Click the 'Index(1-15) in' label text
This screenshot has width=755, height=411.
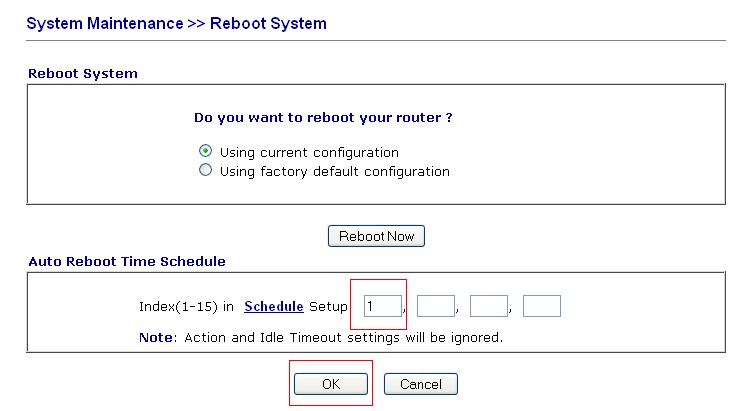187,306
